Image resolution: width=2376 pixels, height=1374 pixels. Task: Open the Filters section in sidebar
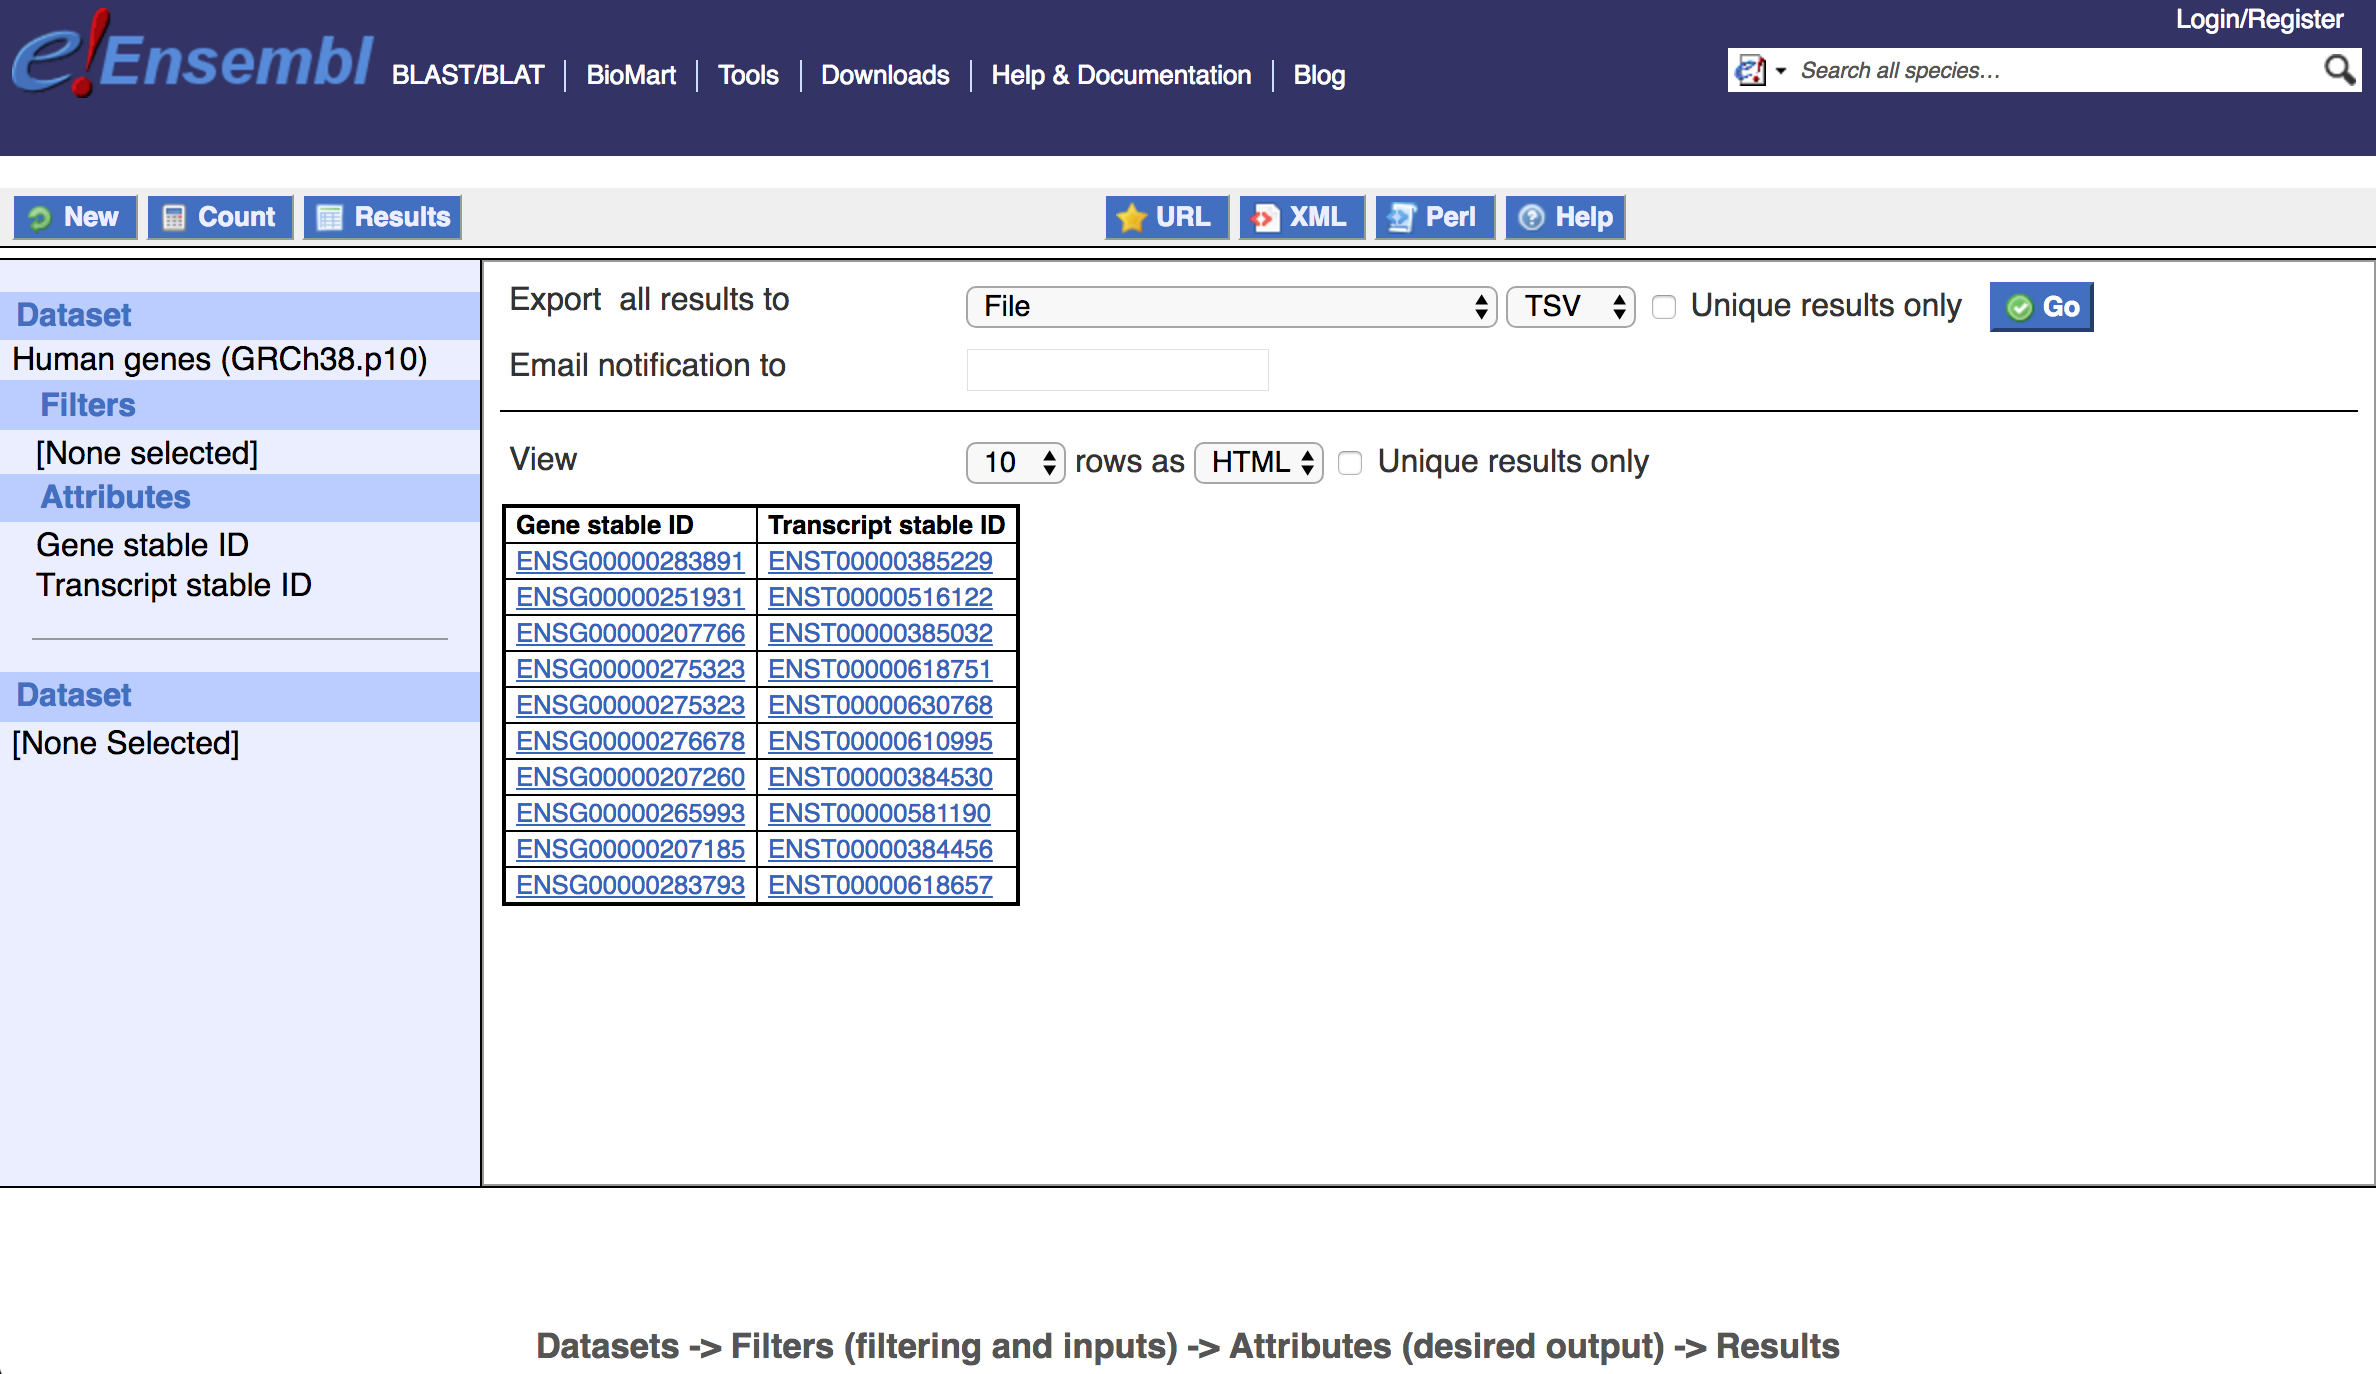tap(88, 405)
